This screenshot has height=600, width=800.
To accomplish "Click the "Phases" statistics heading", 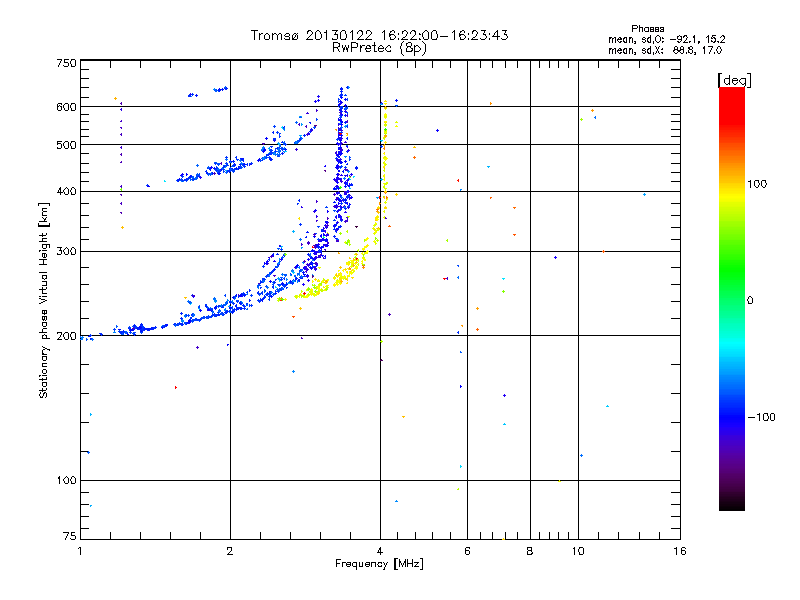I will tap(647, 29).
